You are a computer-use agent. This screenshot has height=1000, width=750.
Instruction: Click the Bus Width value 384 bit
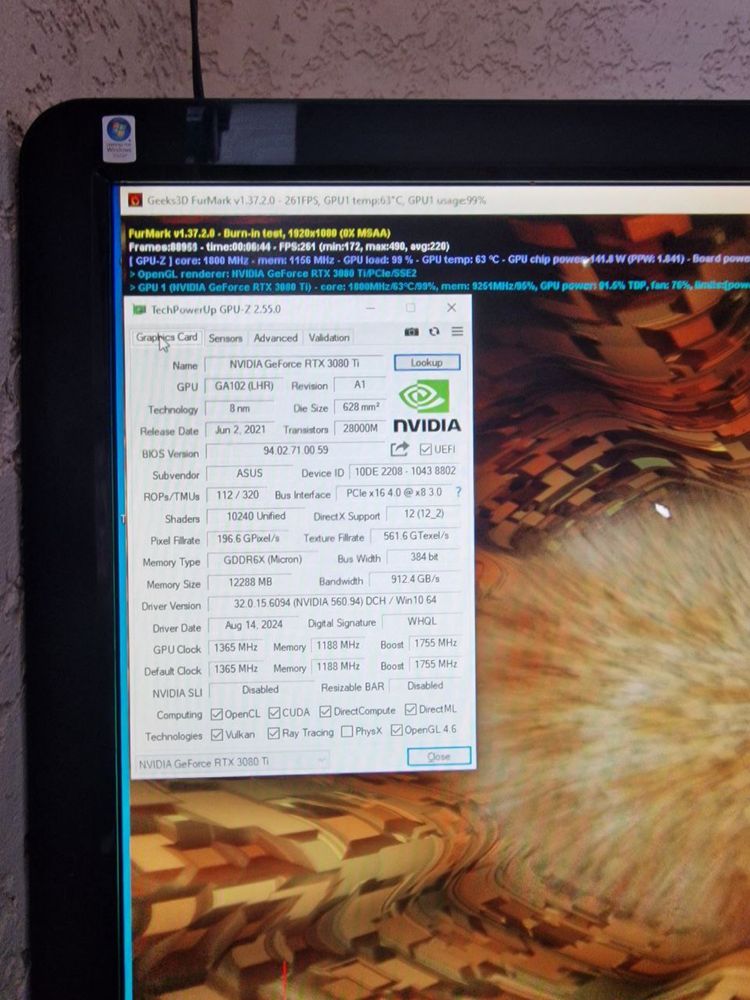[424, 557]
